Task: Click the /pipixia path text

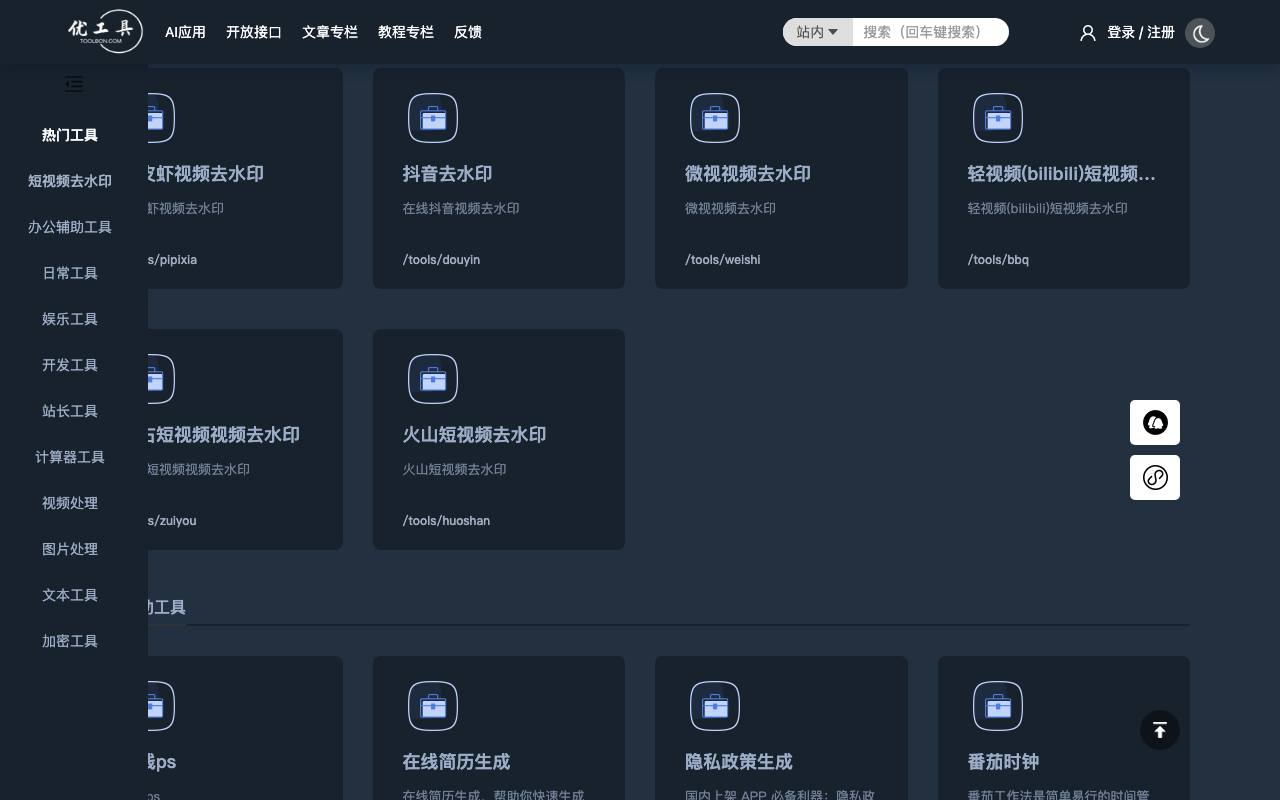Action: (173, 260)
